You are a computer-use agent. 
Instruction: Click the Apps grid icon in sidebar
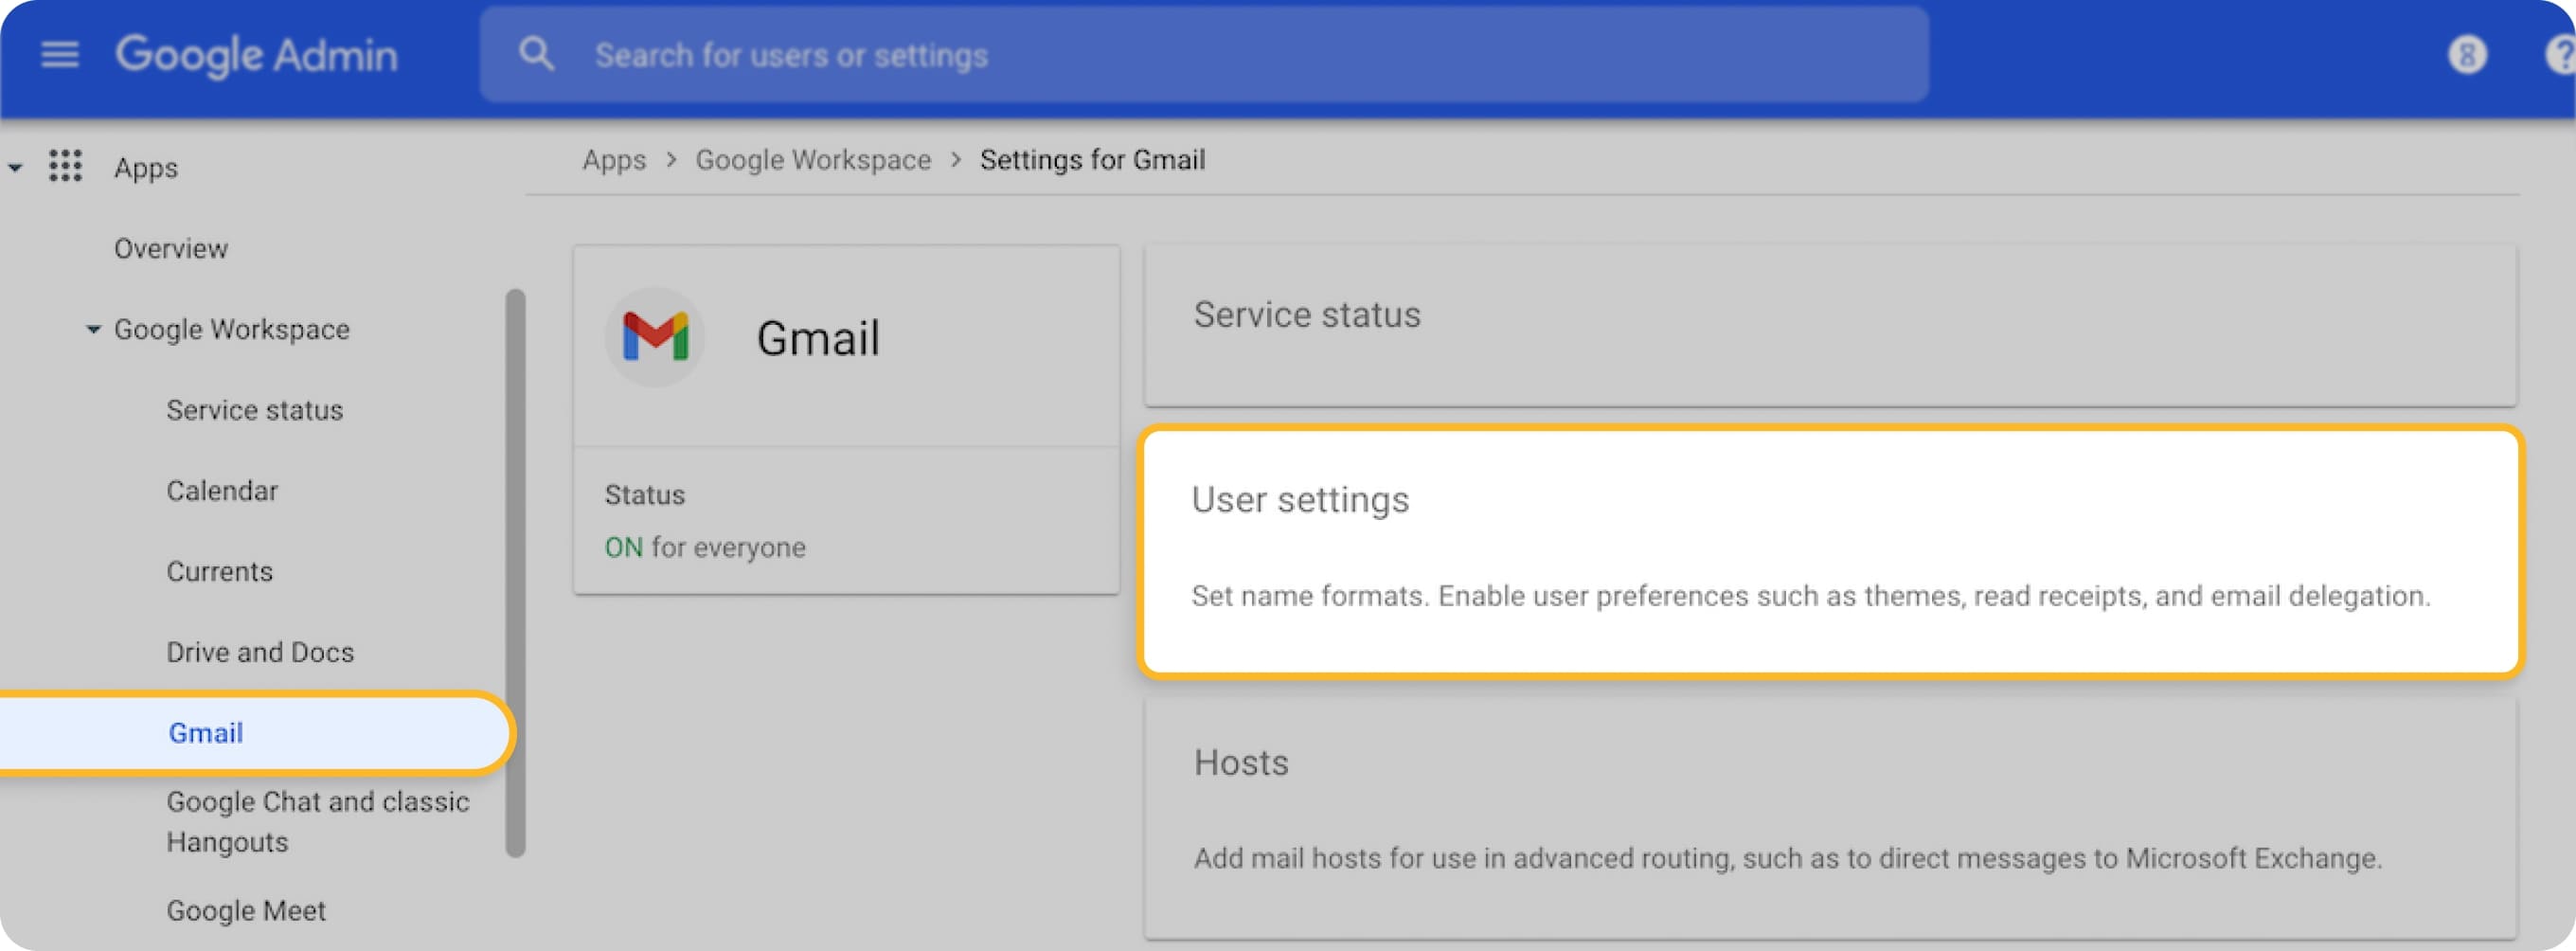65,166
